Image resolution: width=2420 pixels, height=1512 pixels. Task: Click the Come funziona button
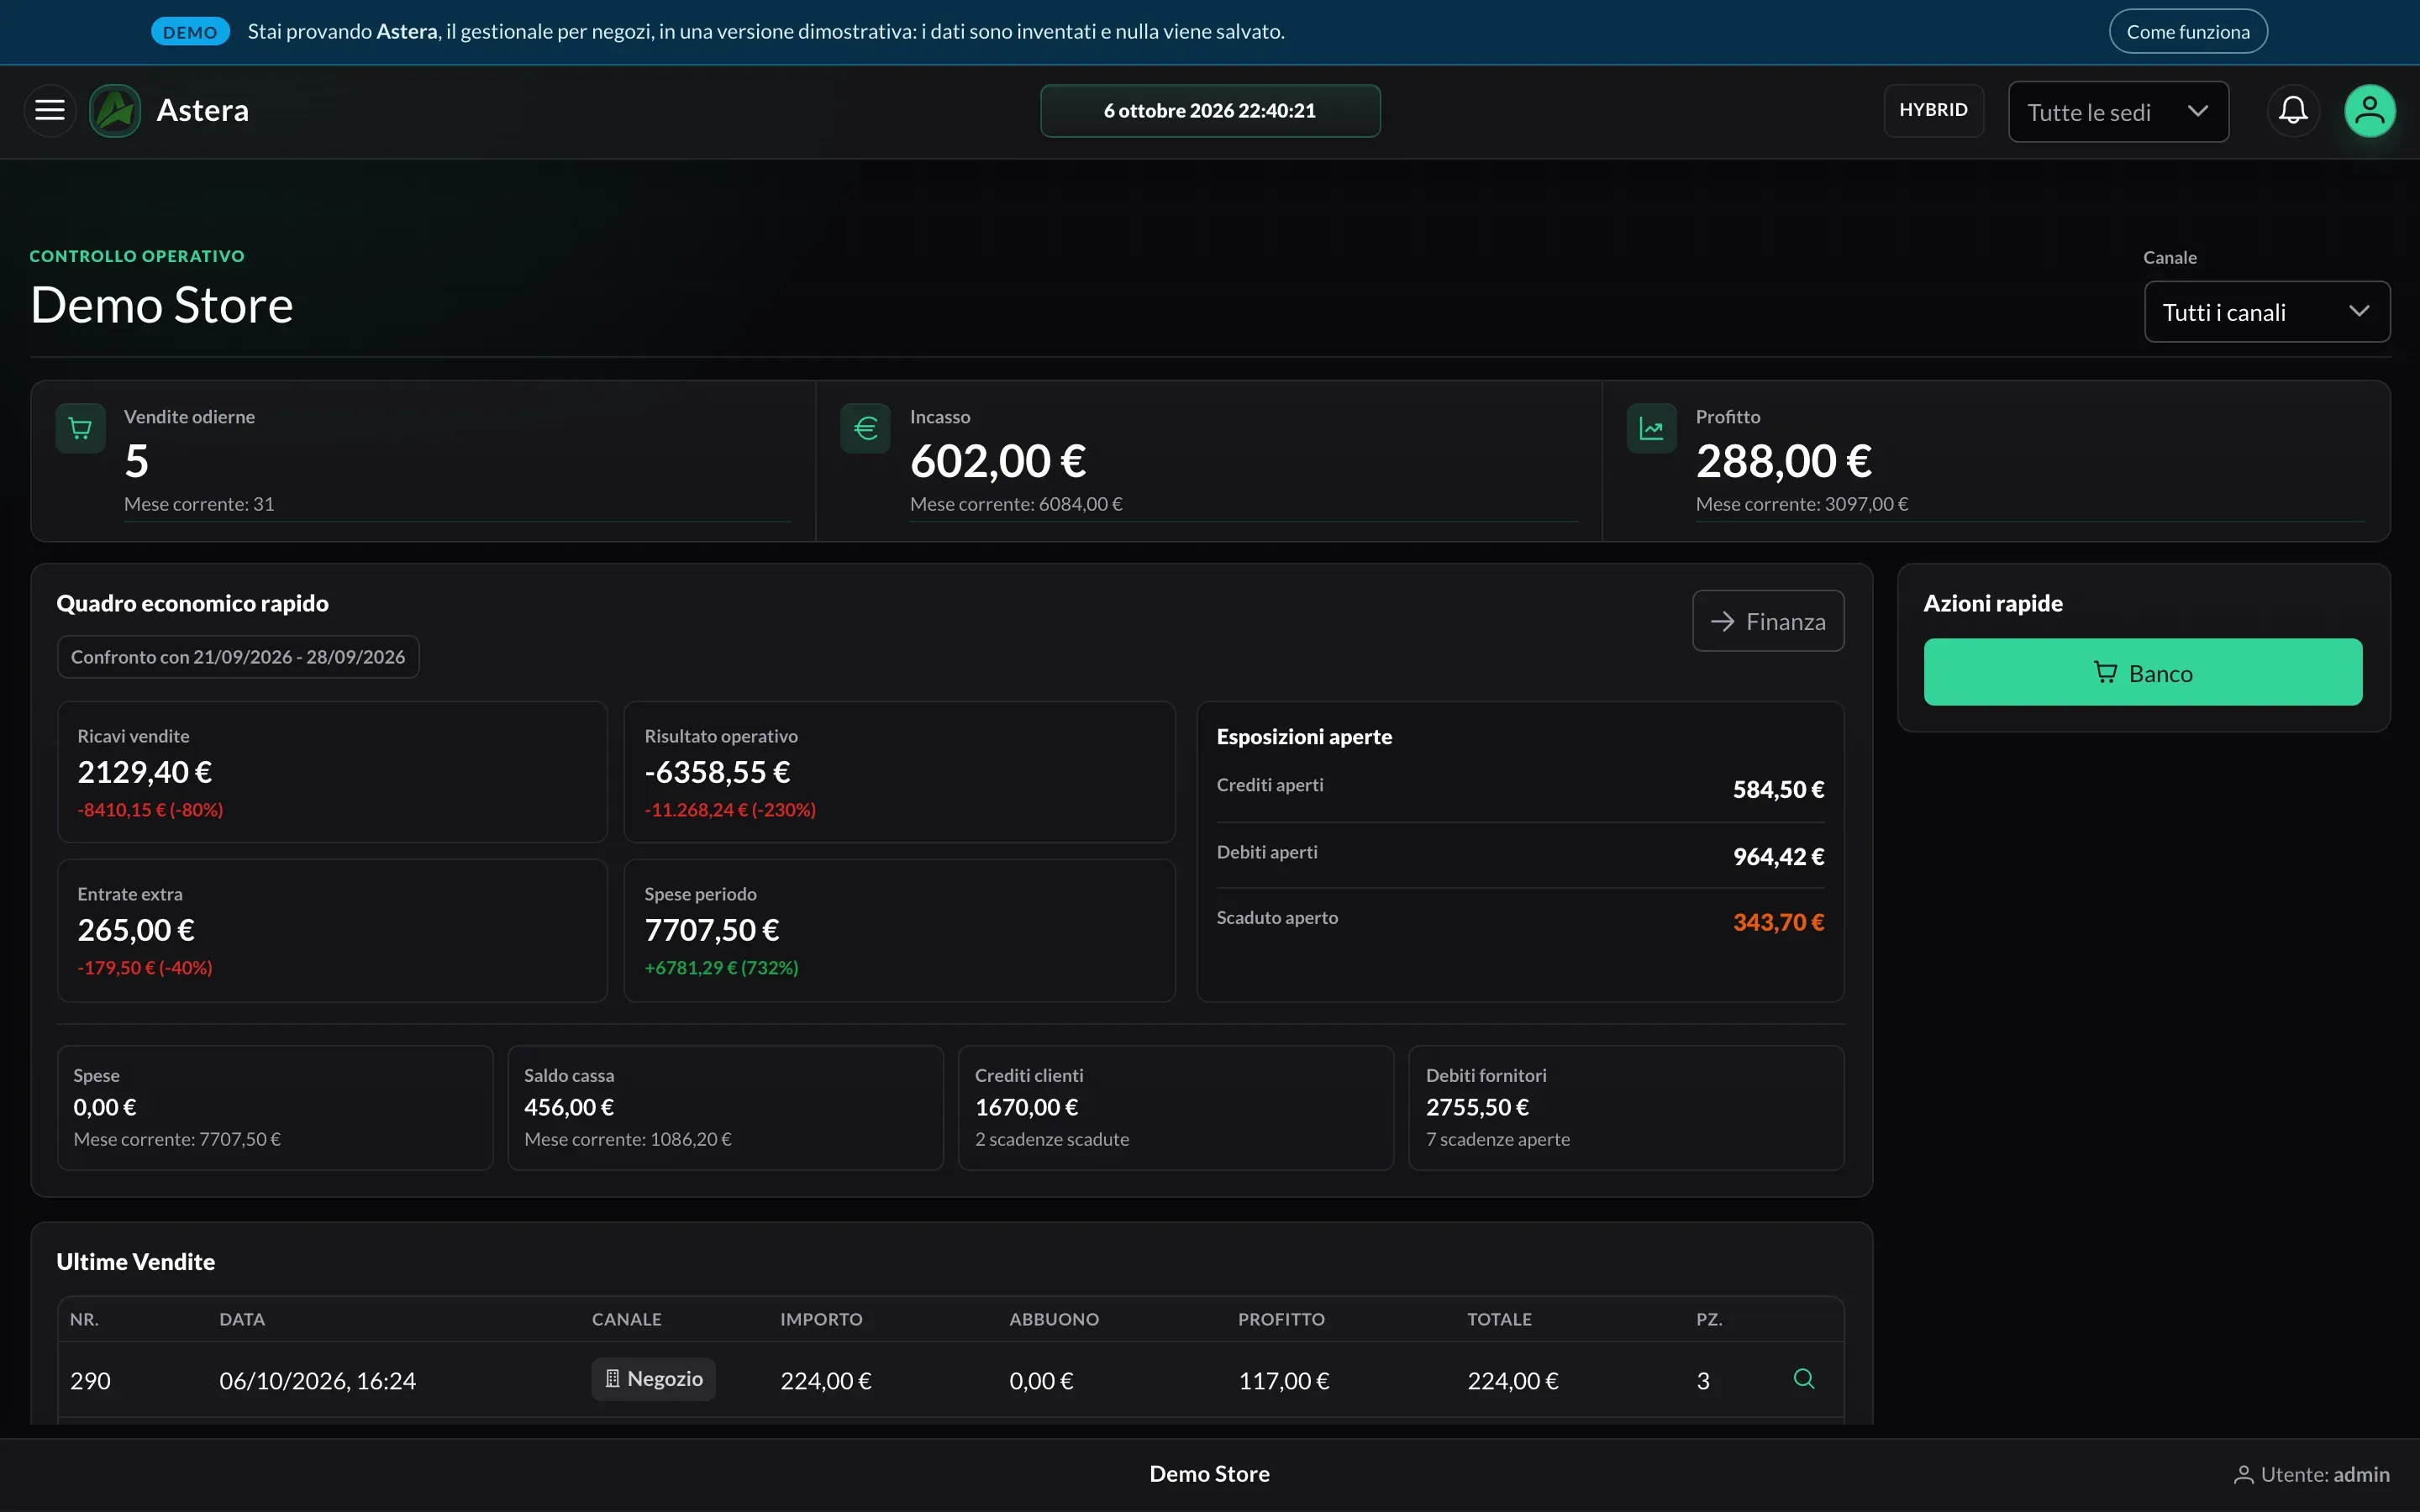pyautogui.click(x=2188, y=32)
